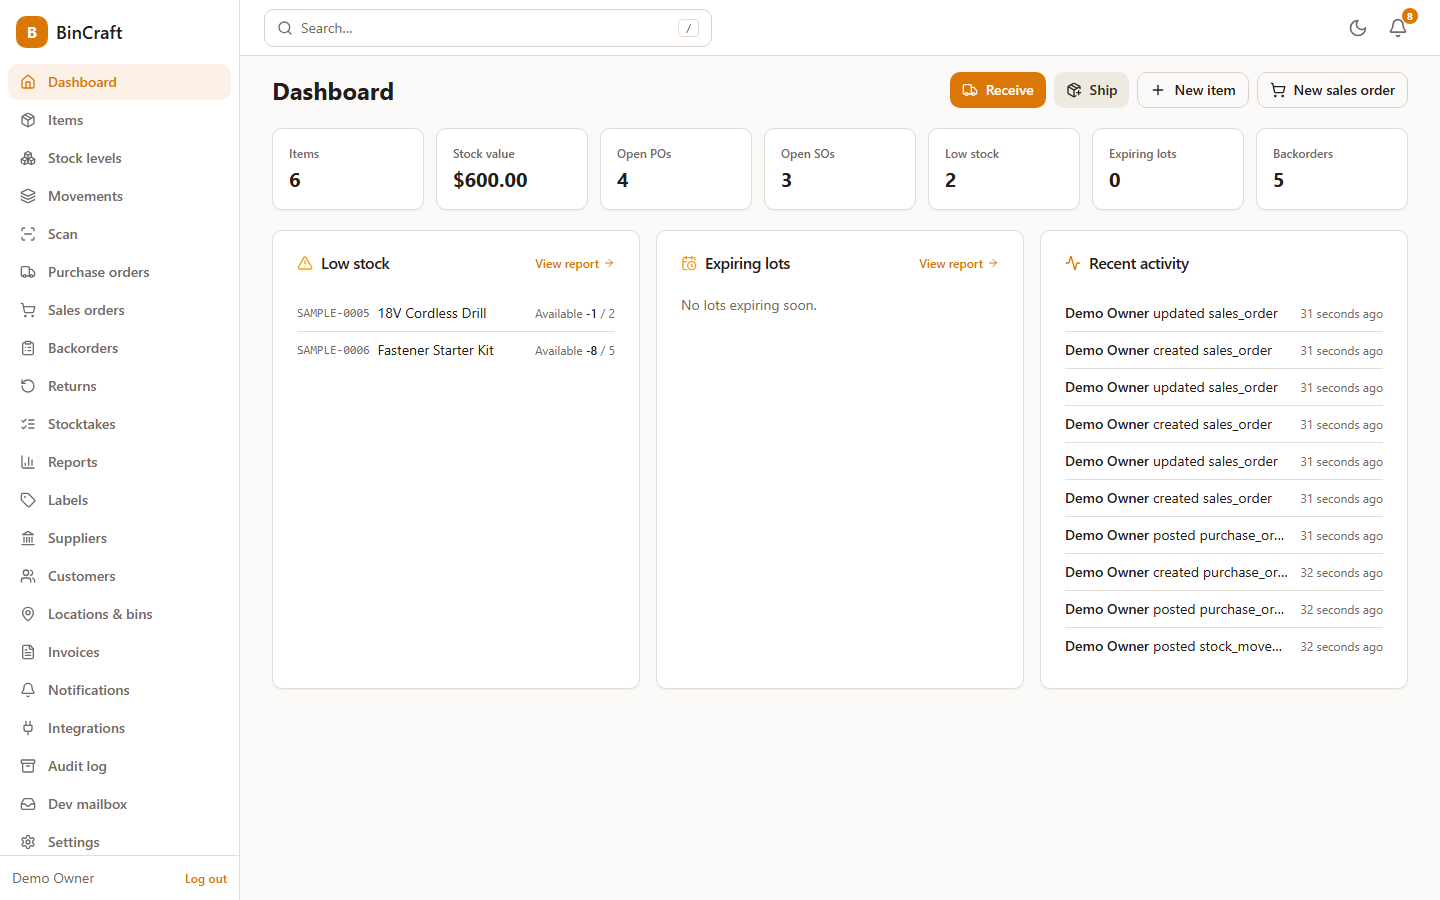
Task: Click 'Available -8 / 5' value
Action: 575,351
